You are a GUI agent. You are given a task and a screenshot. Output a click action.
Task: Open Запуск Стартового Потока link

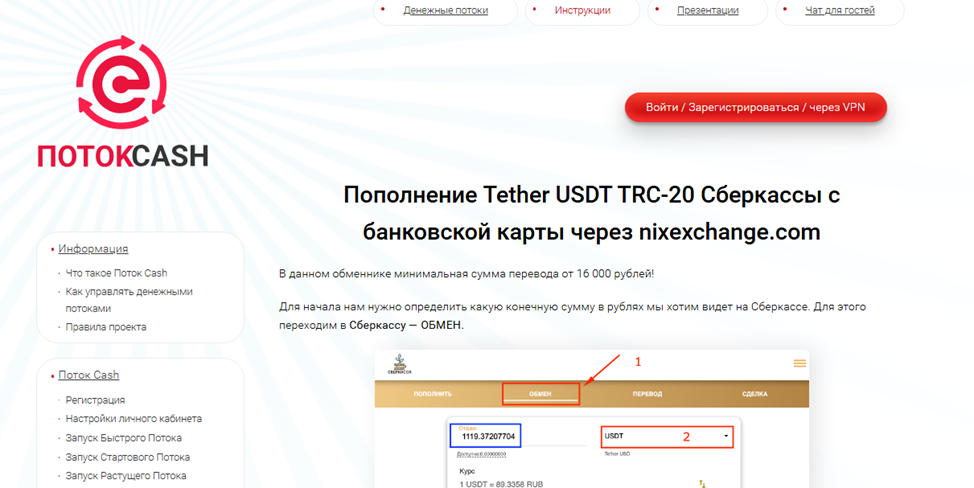click(x=128, y=458)
